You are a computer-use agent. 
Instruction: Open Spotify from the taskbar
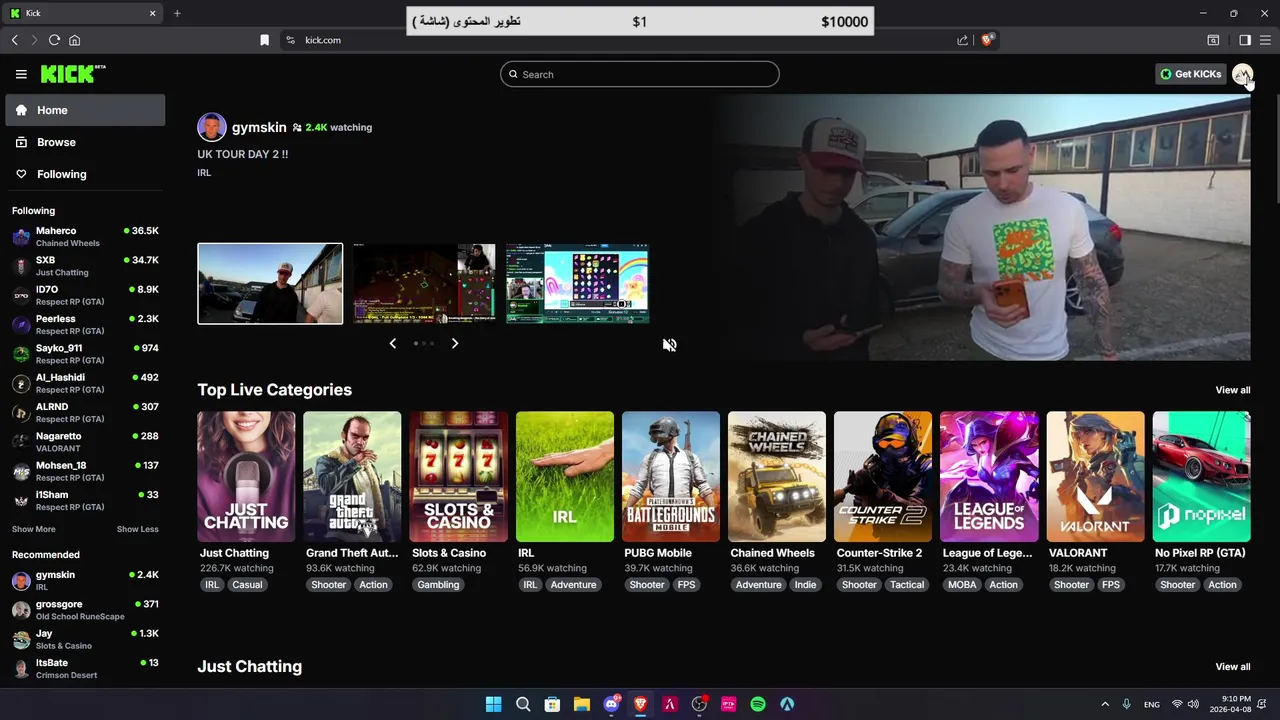(x=758, y=704)
